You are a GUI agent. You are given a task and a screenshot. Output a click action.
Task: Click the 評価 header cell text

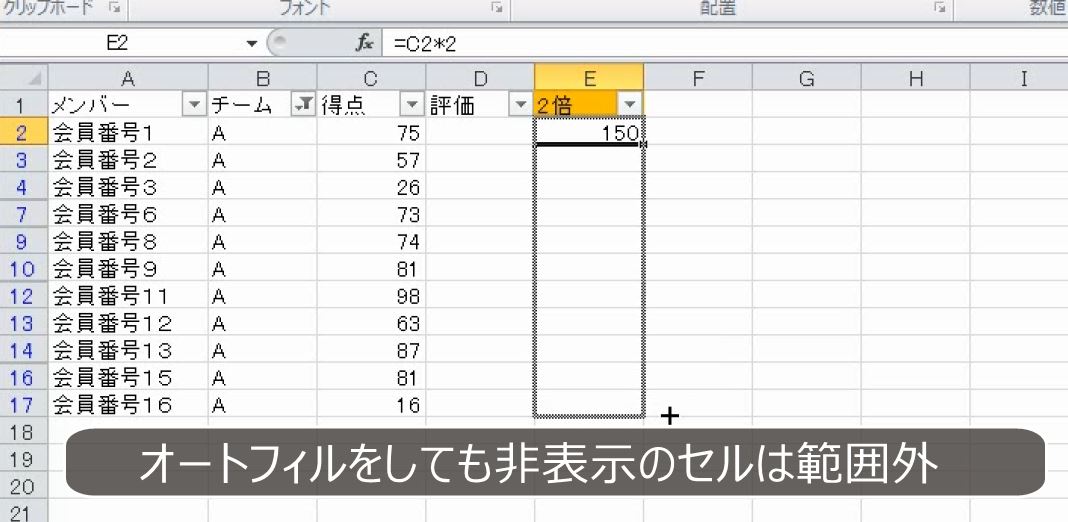pos(452,106)
